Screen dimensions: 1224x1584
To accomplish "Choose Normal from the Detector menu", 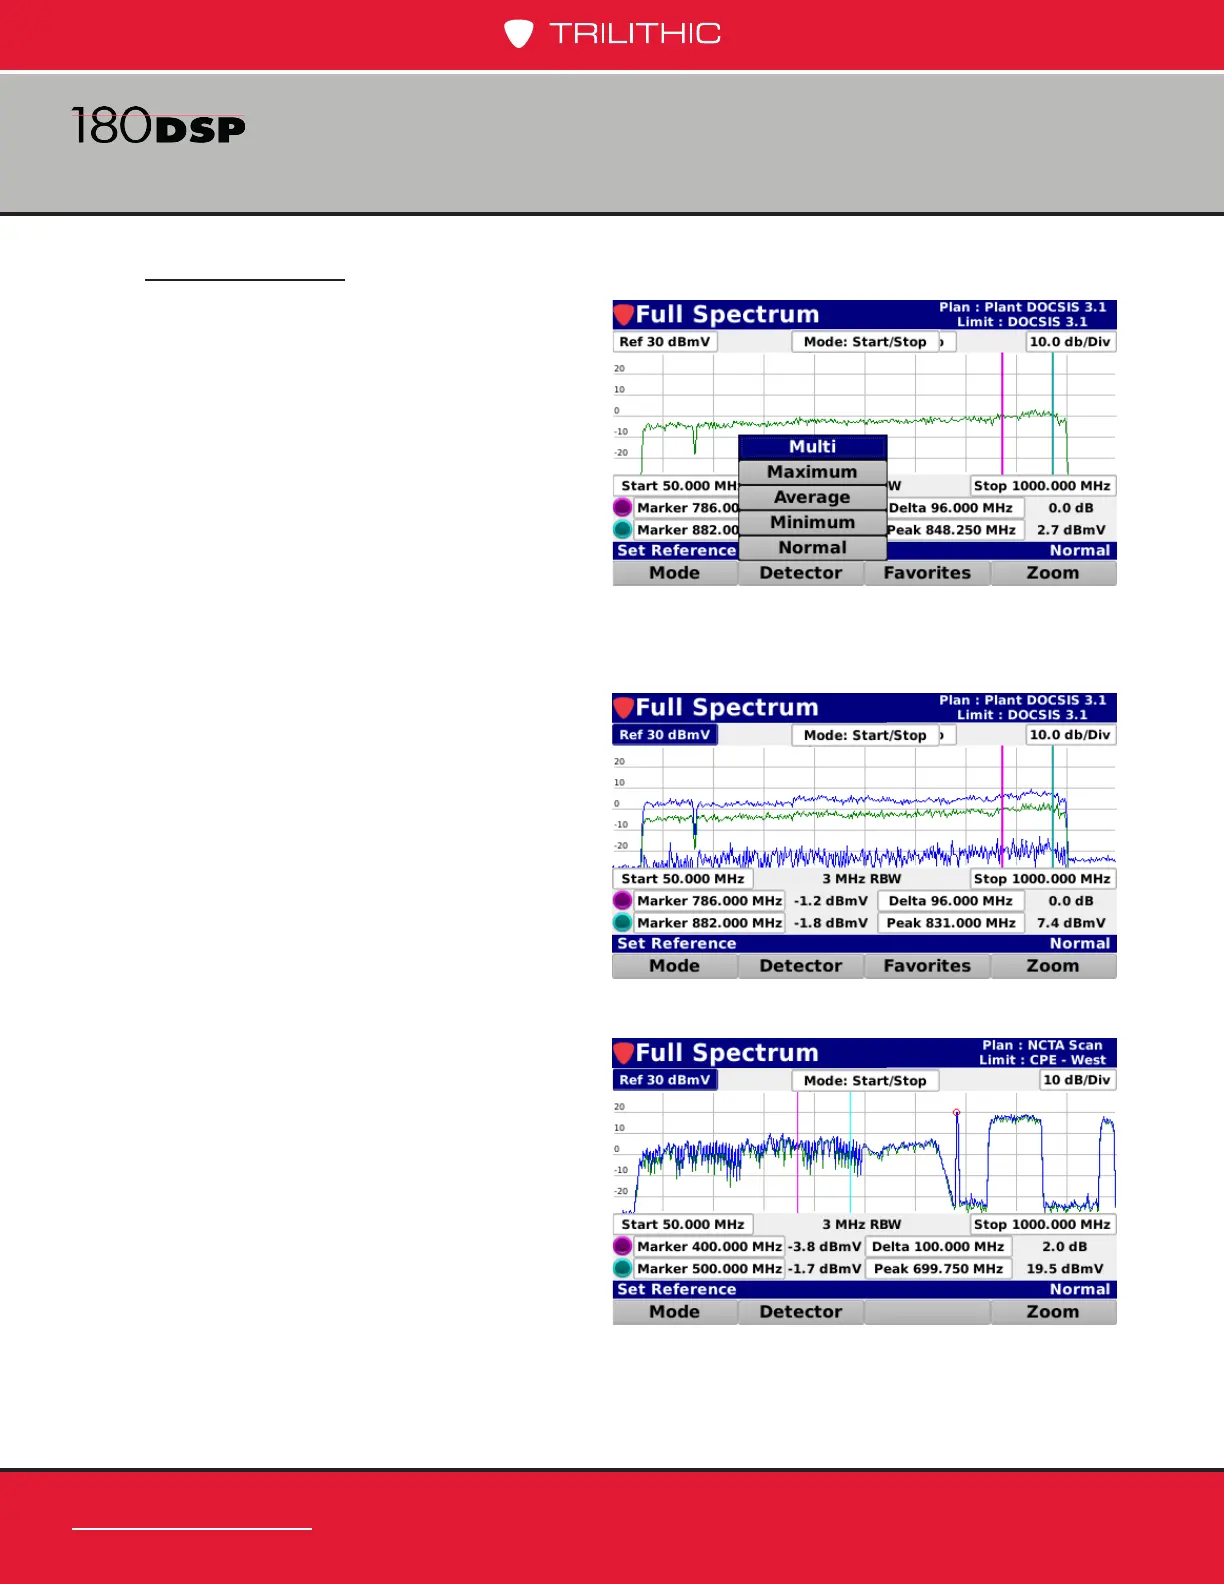I will click(813, 548).
